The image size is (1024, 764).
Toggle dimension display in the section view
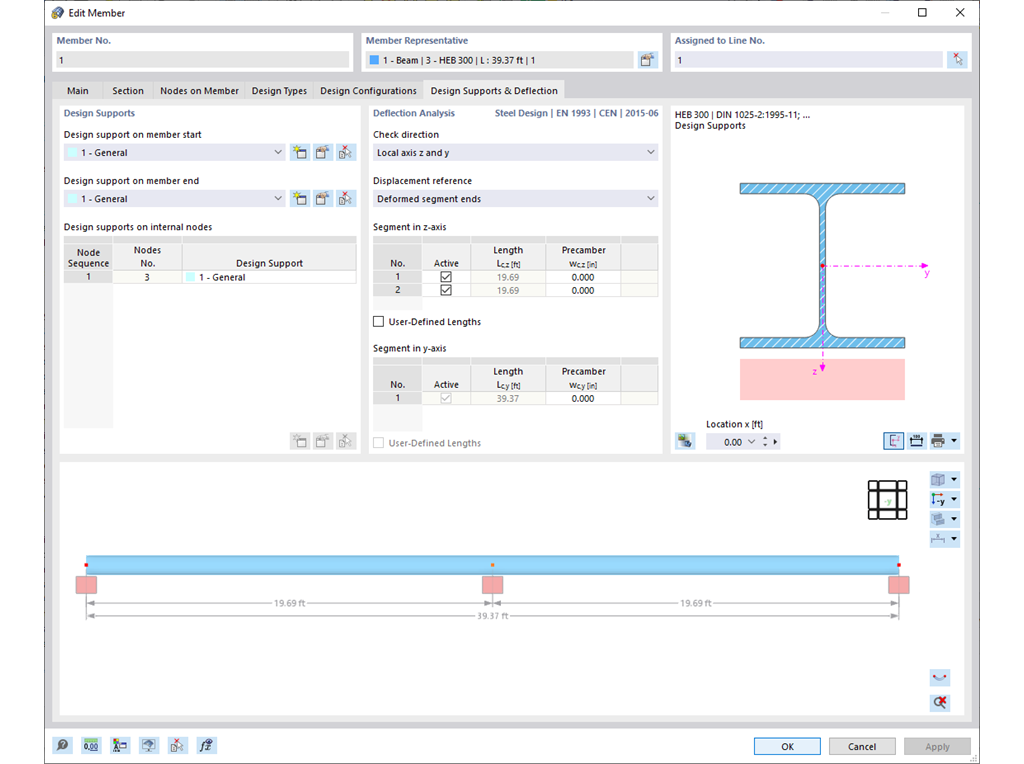point(916,440)
